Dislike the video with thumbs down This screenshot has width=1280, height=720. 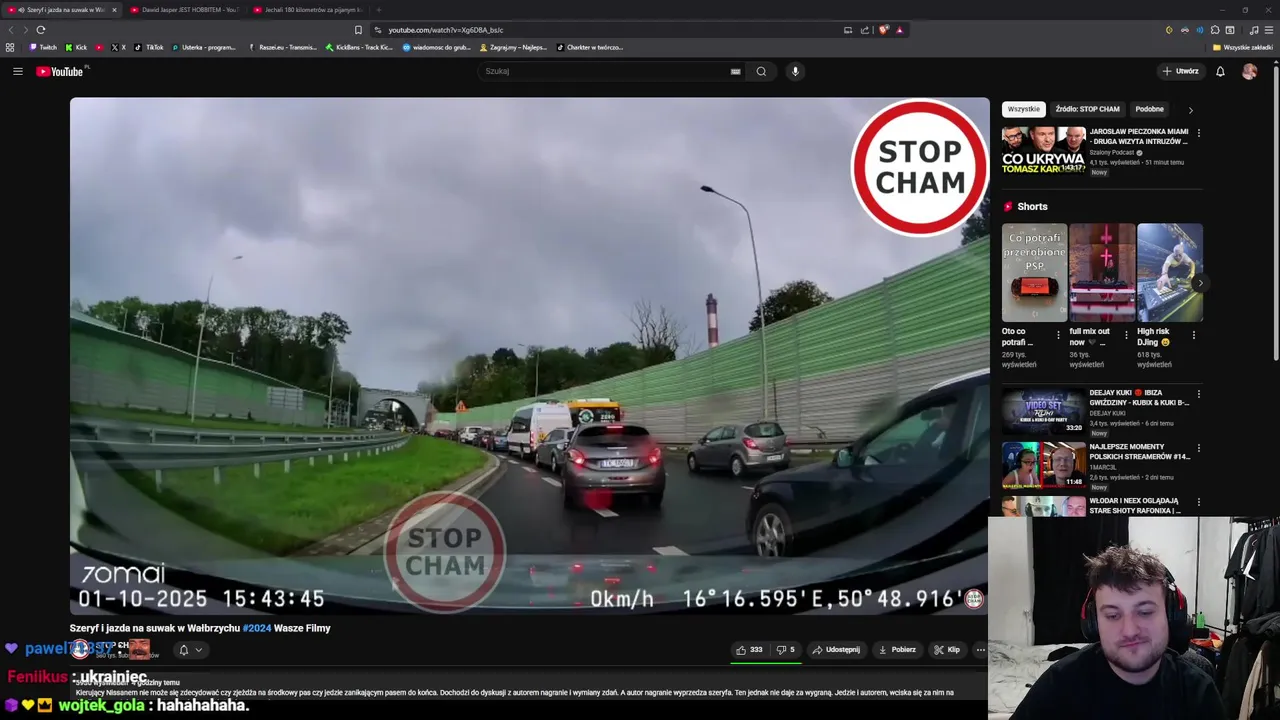(786, 650)
